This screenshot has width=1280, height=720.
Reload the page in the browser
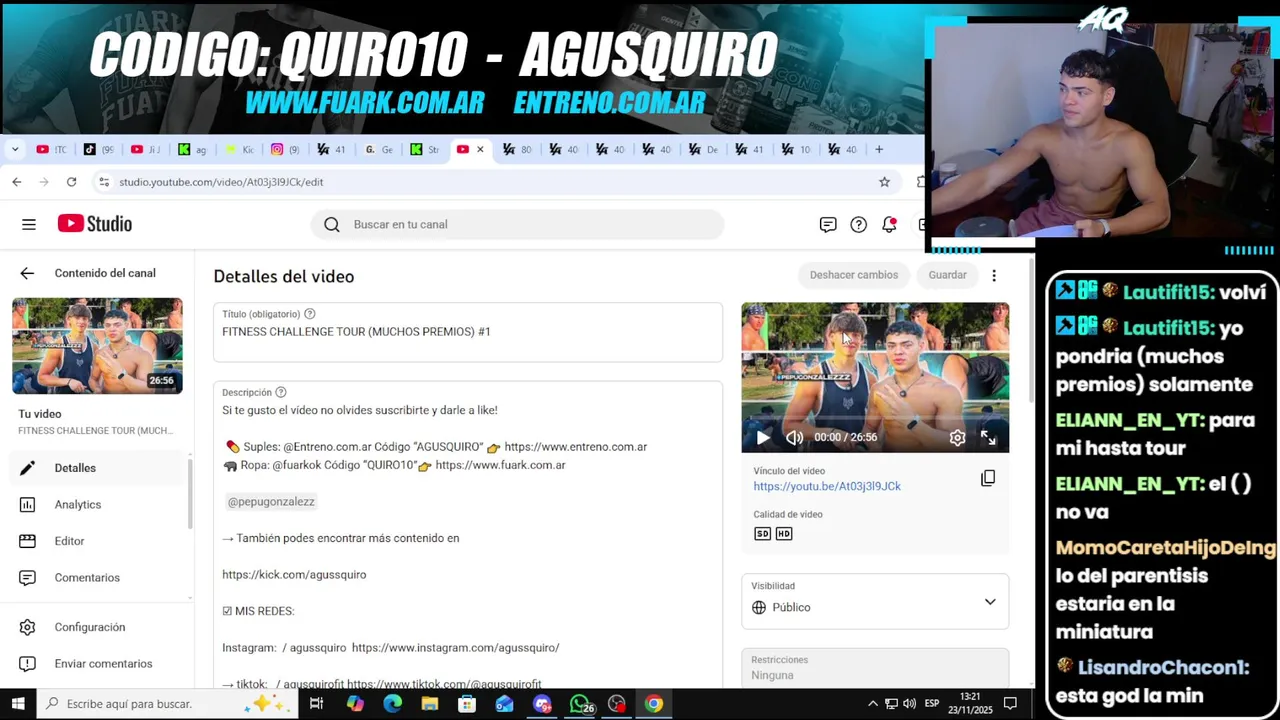[71, 182]
